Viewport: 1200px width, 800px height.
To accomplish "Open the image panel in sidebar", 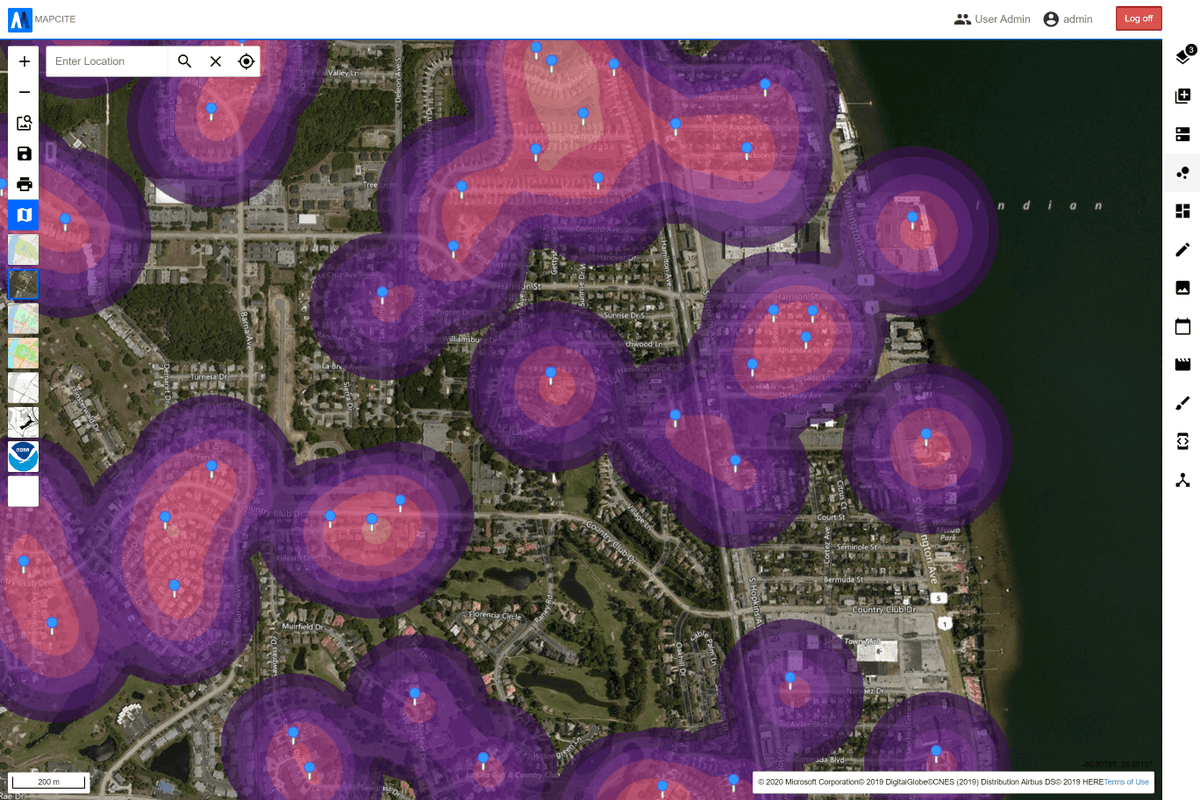I will [x=1183, y=288].
